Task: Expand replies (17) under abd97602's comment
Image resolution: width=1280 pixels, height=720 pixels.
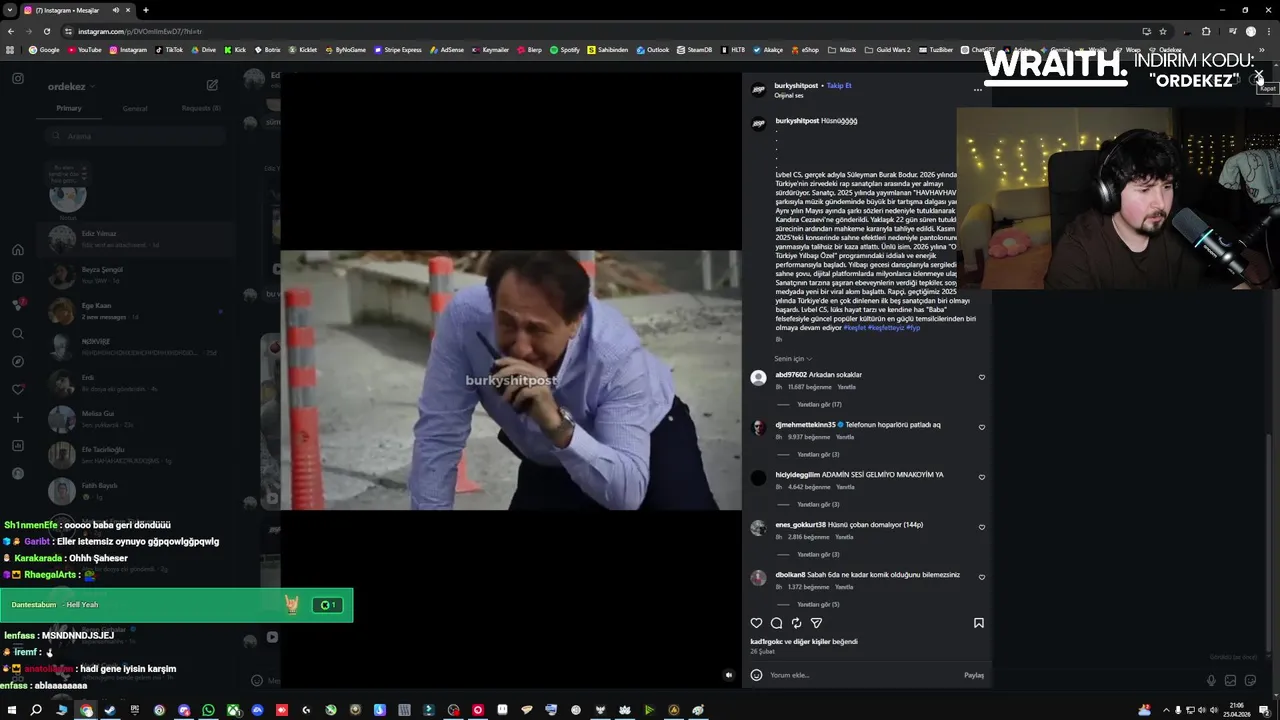Action: (819, 404)
